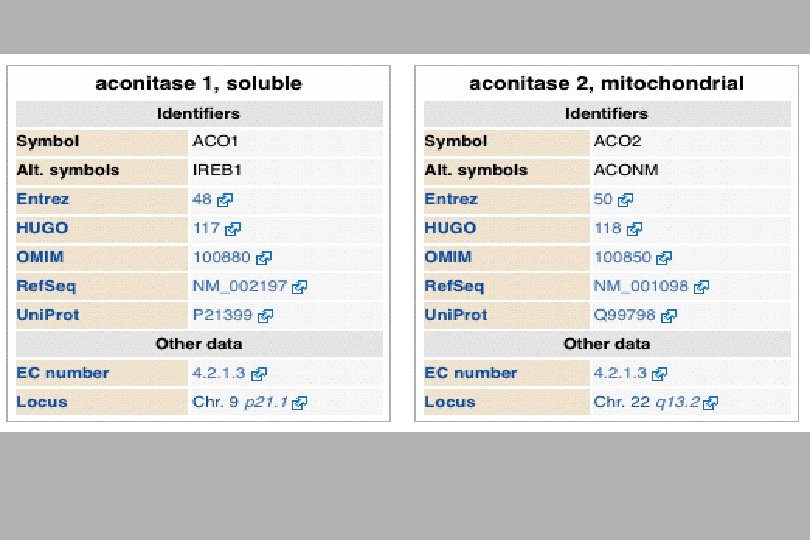Open the EC number label in aconitase 2 table
The image size is (810, 540).
[471, 373]
